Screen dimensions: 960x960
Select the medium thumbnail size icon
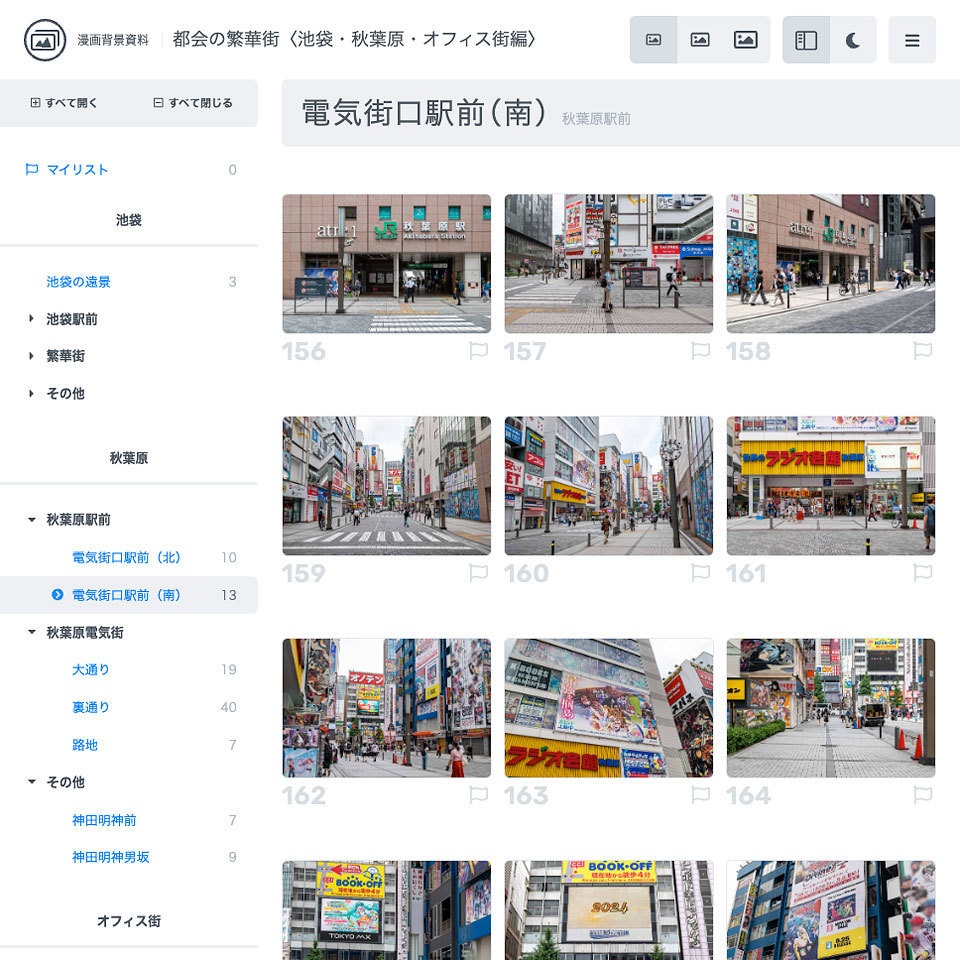699,39
